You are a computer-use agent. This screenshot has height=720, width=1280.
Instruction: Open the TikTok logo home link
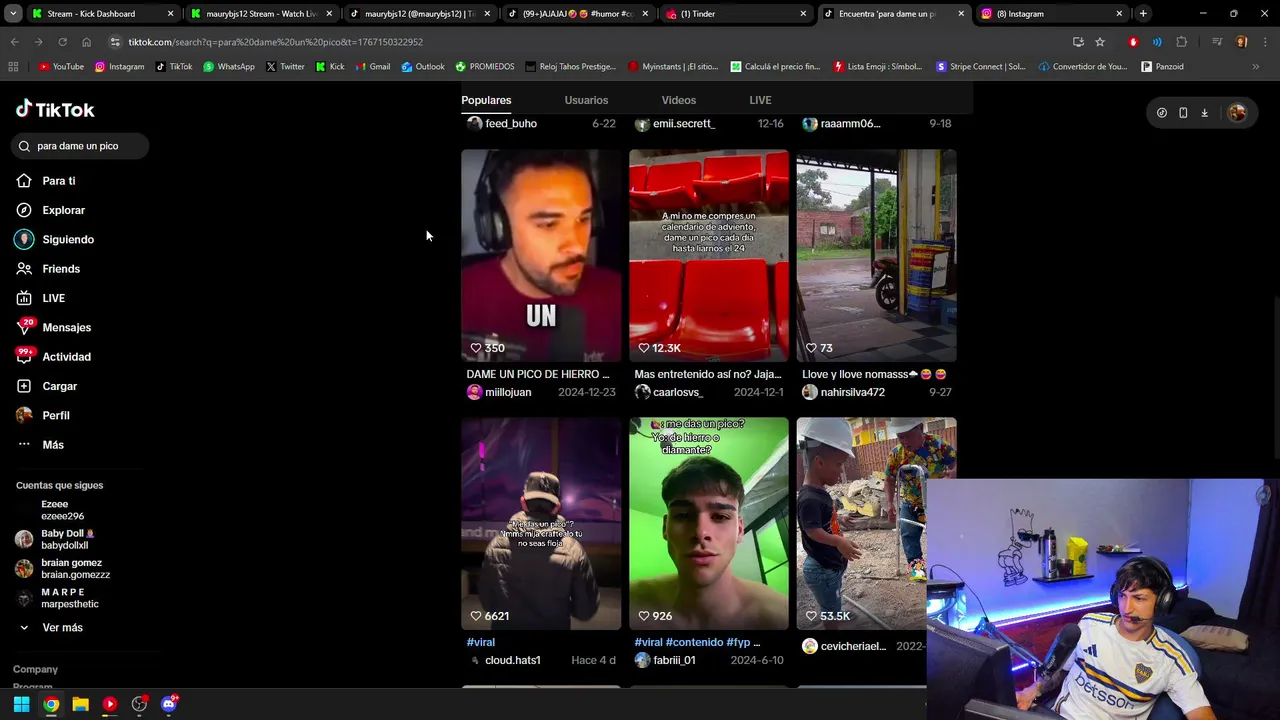coord(55,110)
